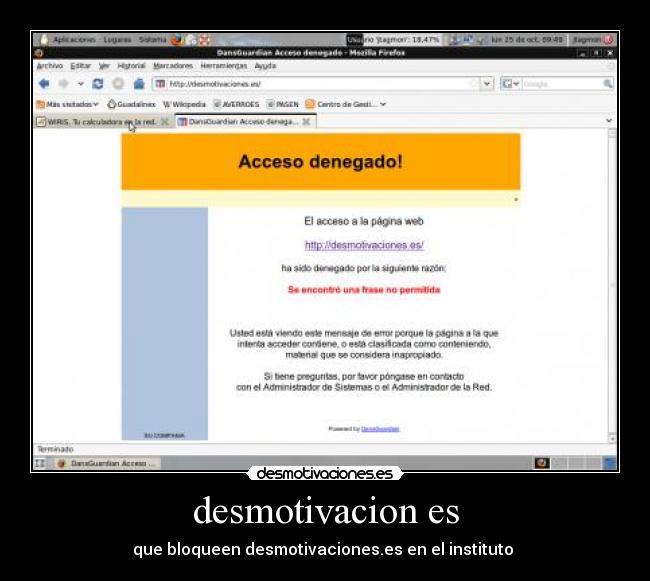Open the search engine selector dropdown

[x=510, y=84]
